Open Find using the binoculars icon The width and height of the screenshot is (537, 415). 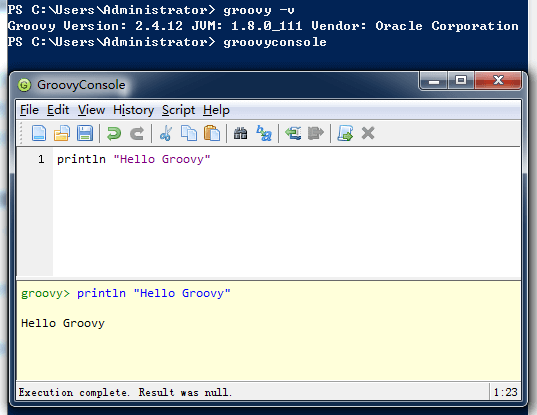click(x=240, y=133)
